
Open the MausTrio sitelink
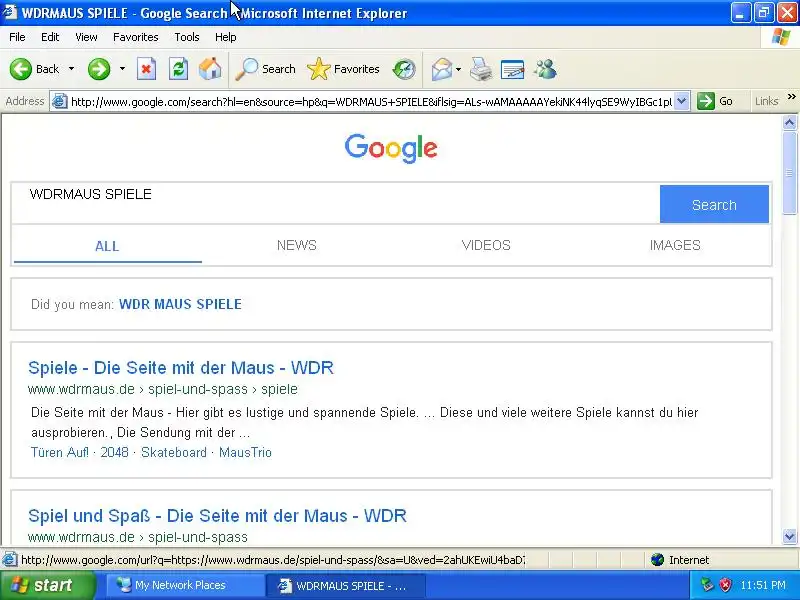245,452
